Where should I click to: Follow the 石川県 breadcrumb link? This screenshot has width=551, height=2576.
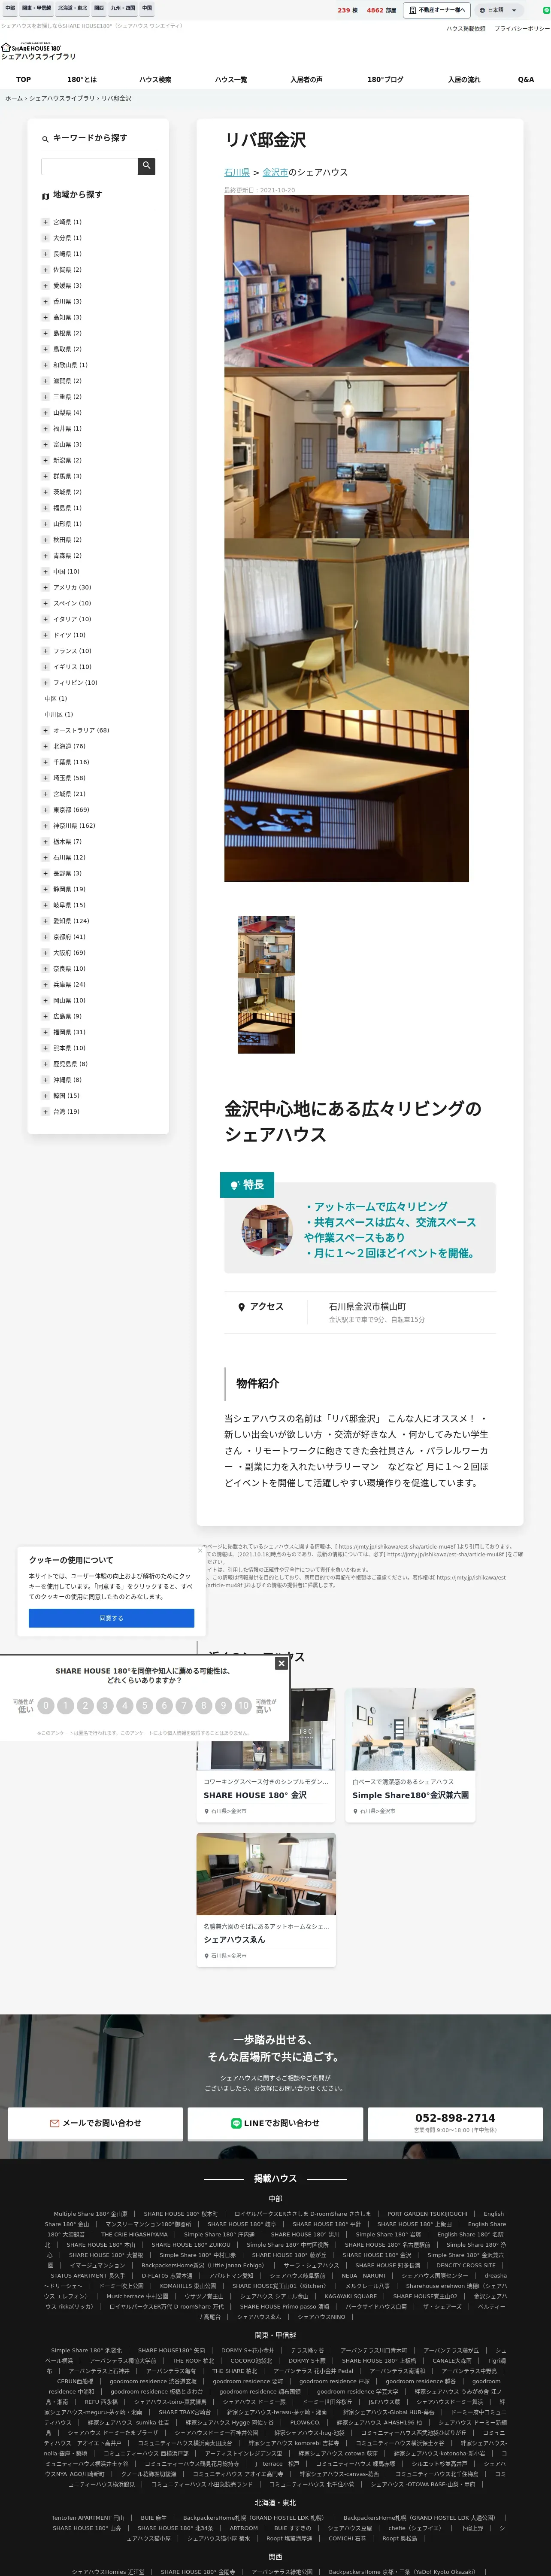pyautogui.click(x=237, y=172)
